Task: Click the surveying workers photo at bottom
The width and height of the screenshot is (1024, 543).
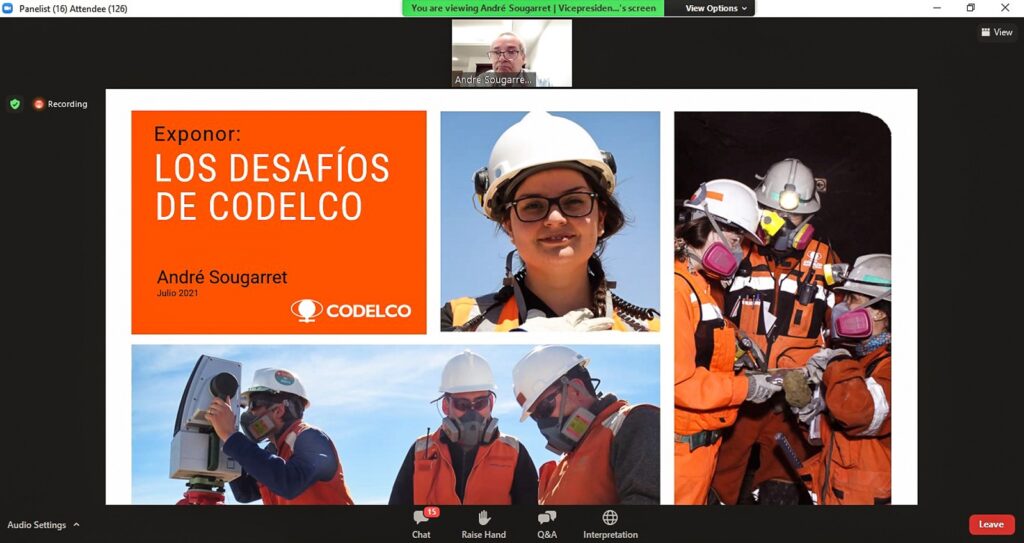Action: 395,424
